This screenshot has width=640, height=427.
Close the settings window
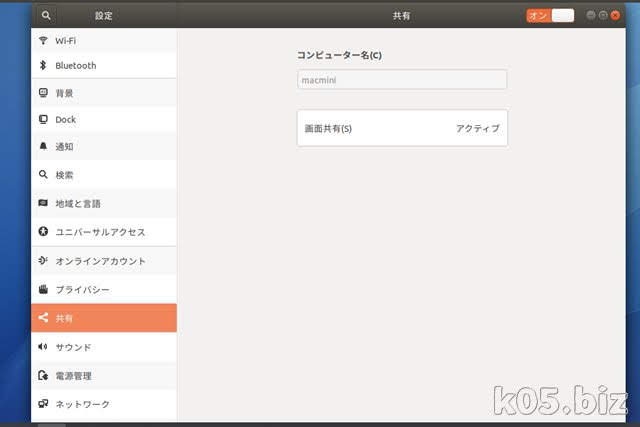[615, 15]
